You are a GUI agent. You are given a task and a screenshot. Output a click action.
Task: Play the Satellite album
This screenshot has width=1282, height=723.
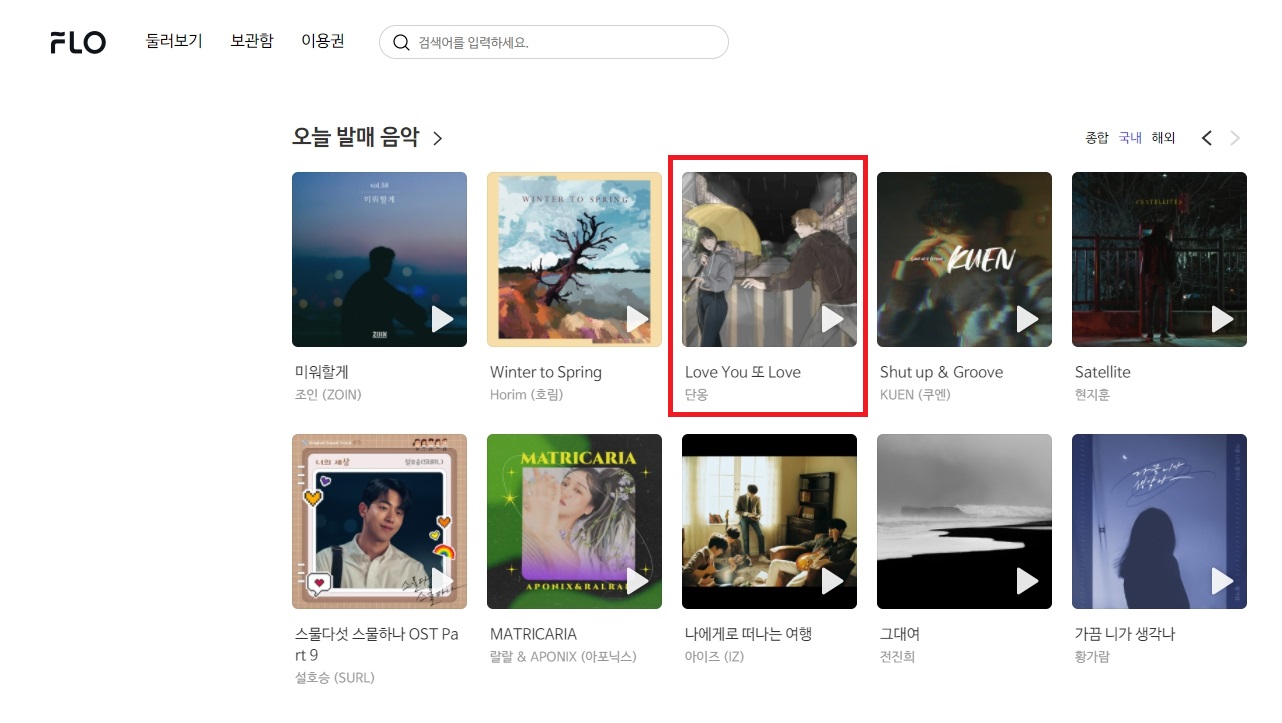click(x=1222, y=319)
